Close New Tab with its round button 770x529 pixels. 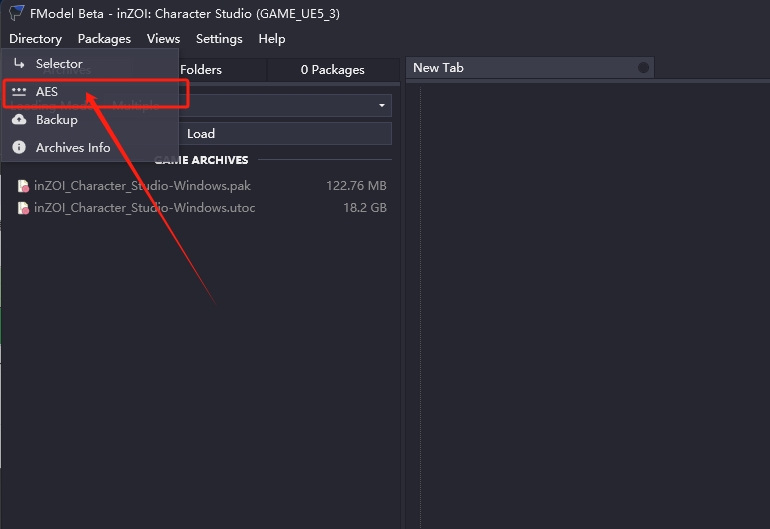(643, 68)
